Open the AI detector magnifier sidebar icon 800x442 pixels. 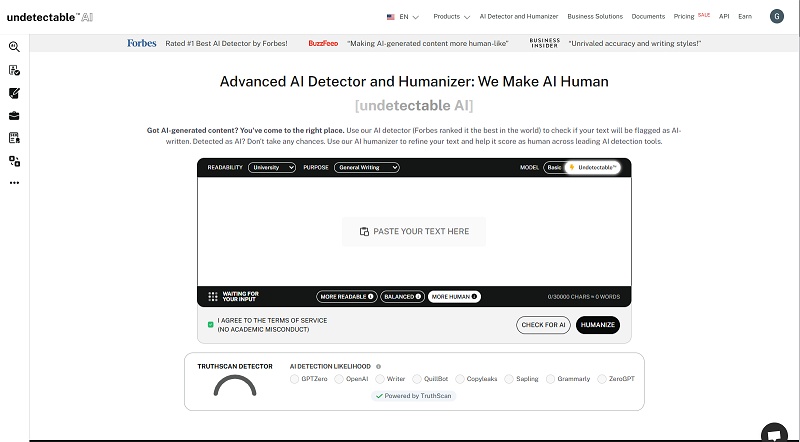(14, 47)
